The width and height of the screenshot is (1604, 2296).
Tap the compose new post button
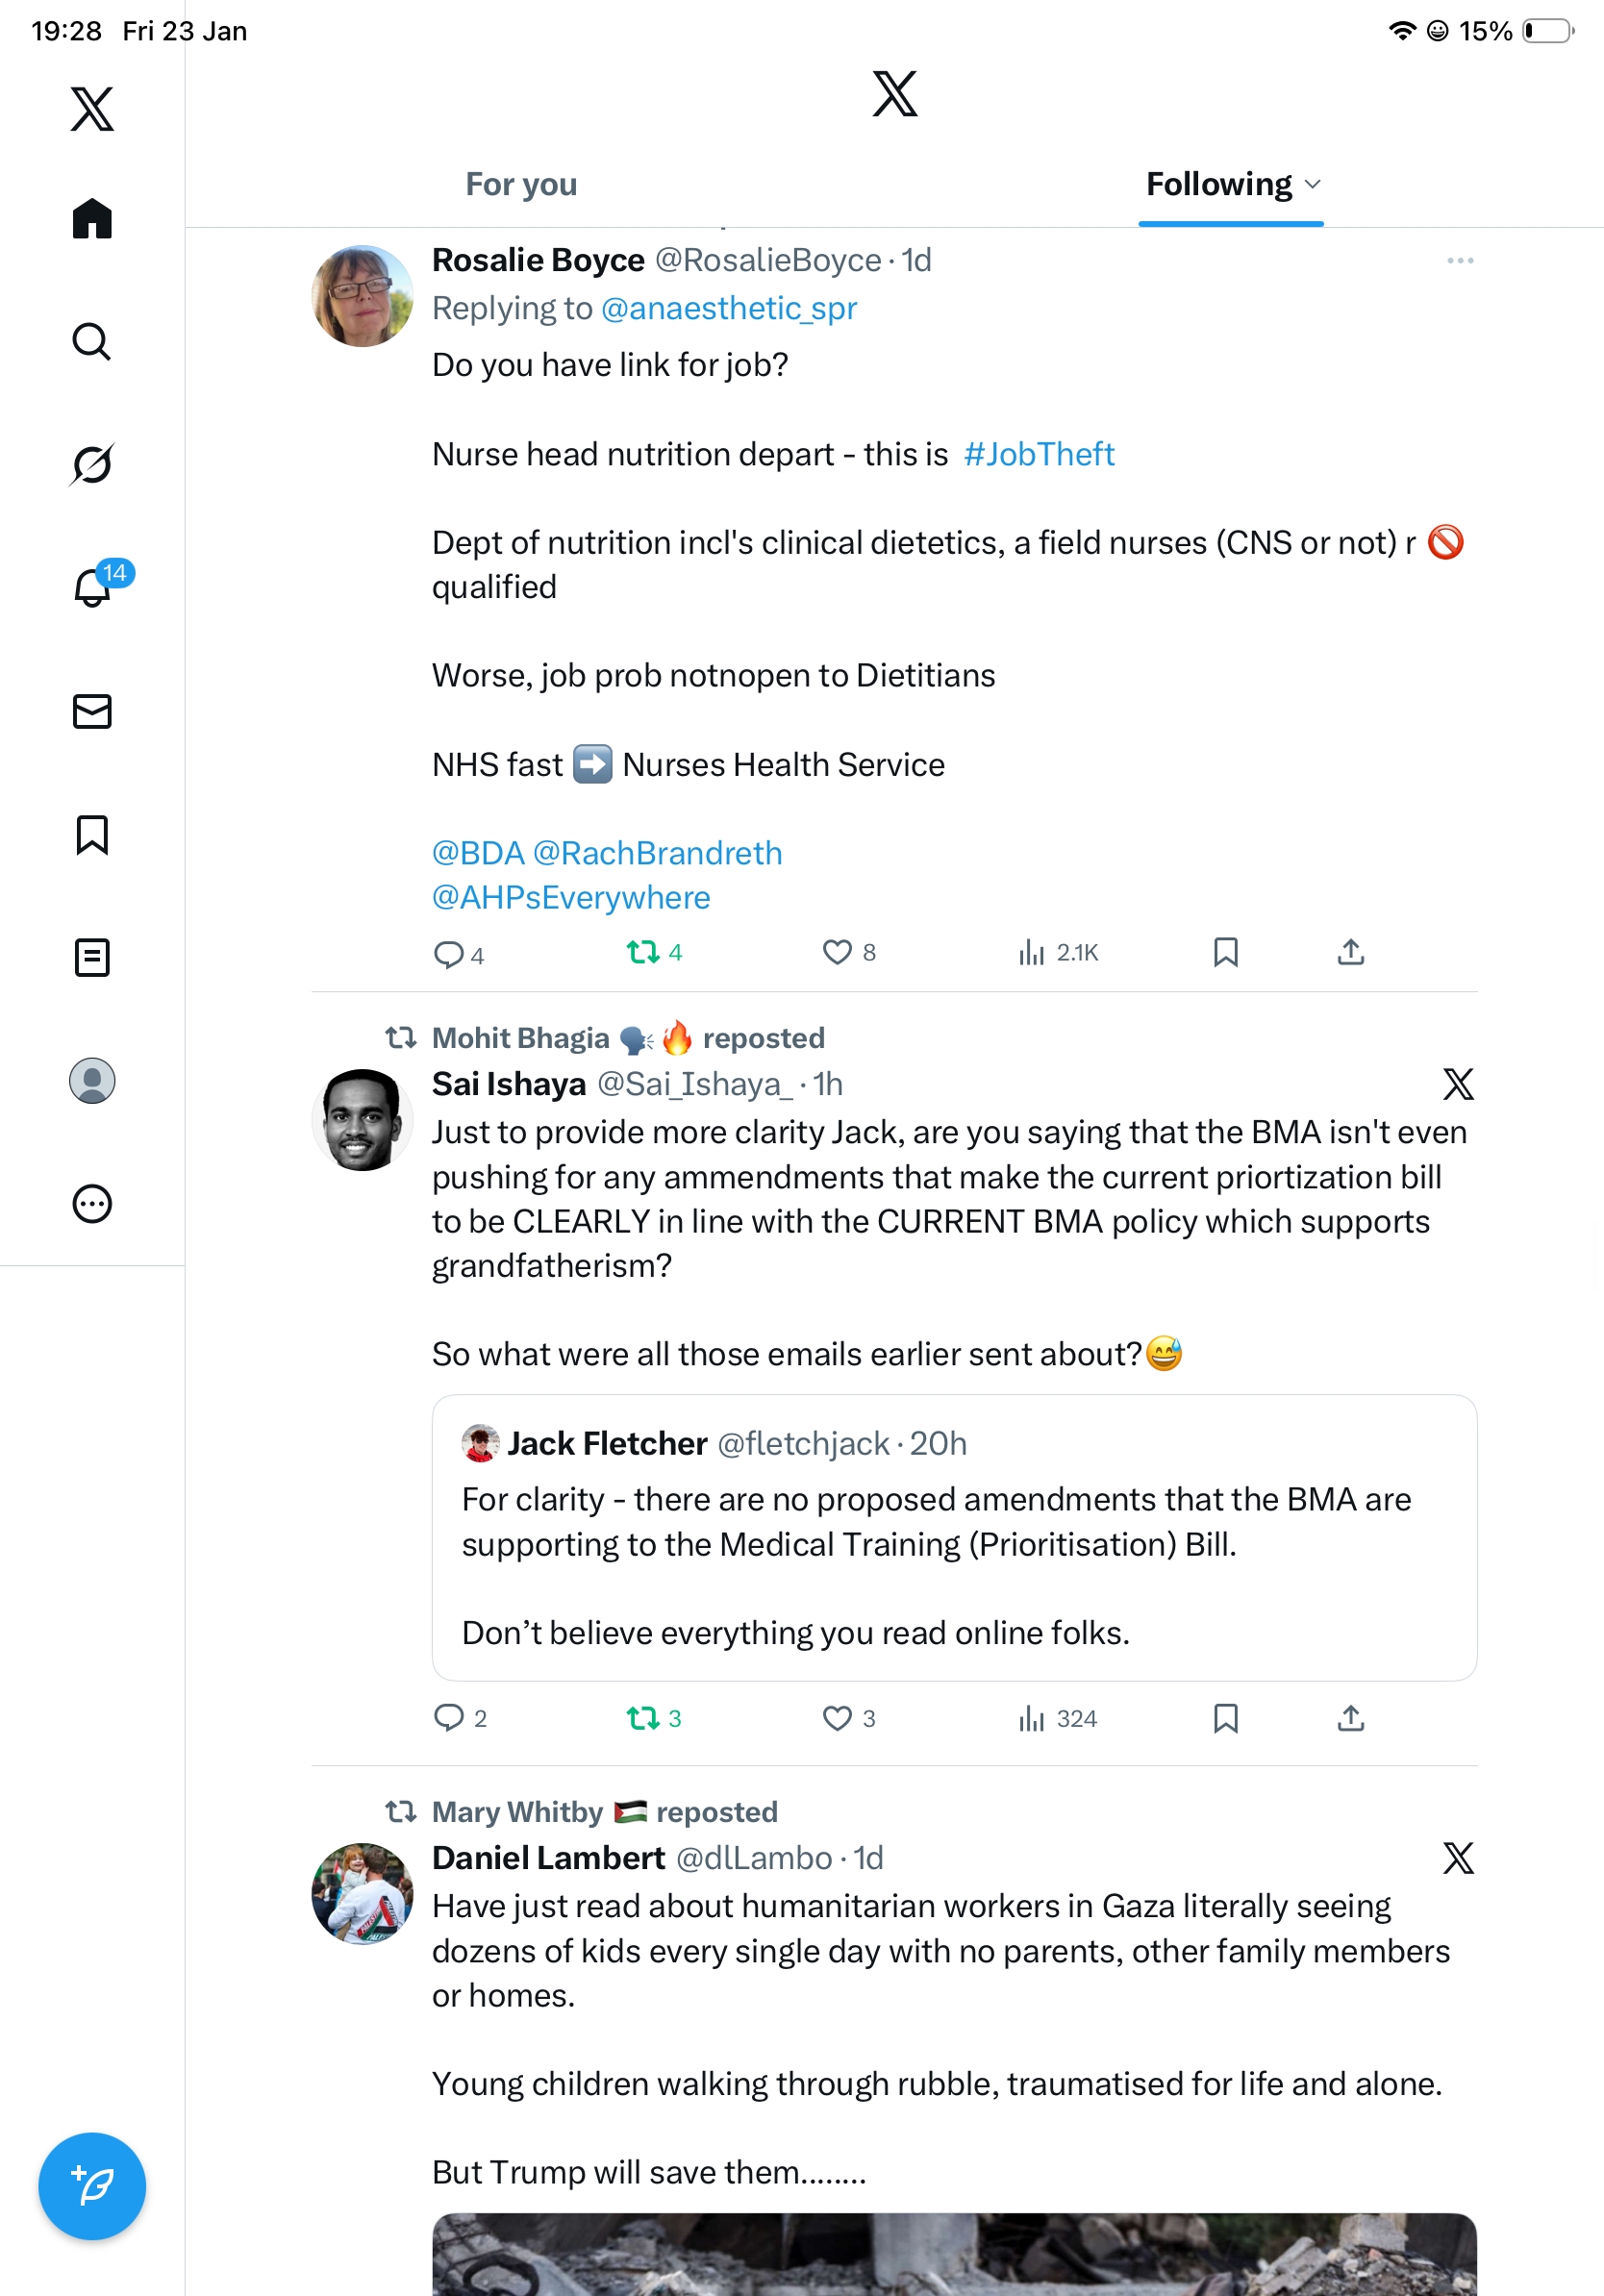click(x=92, y=2186)
